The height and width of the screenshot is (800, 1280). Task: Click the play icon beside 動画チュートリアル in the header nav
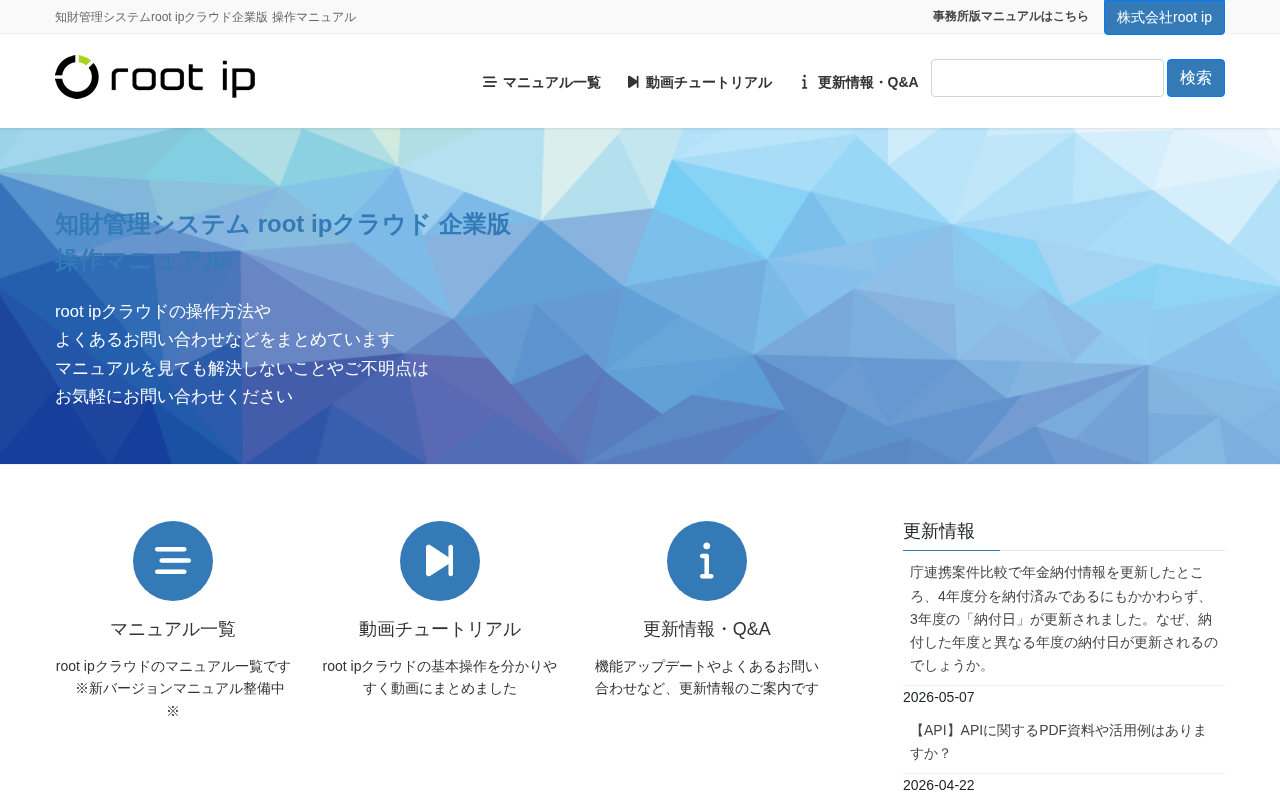click(x=633, y=82)
